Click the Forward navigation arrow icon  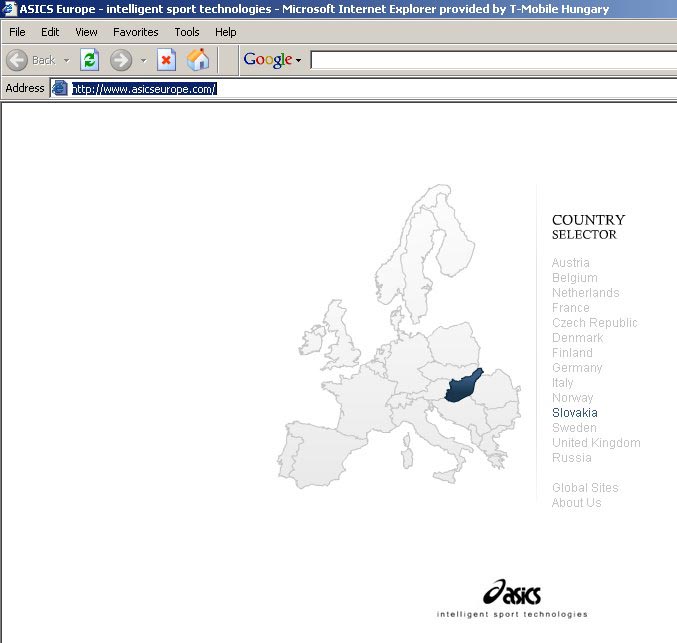tap(121, 60)
